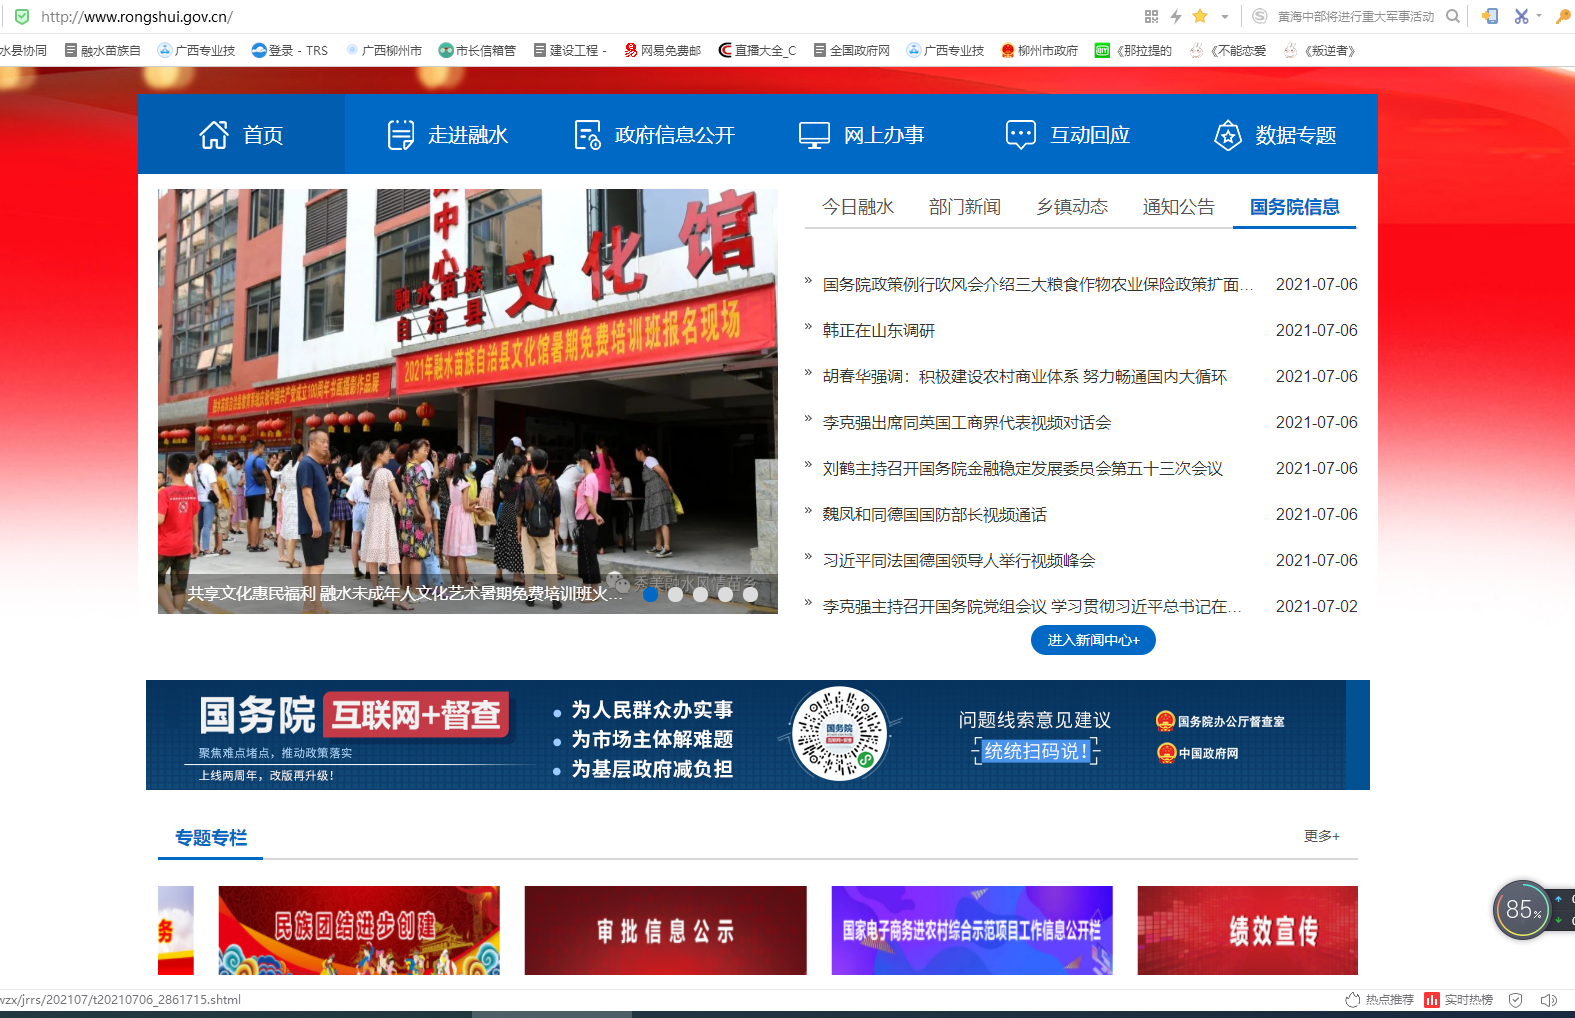
Task: Expand the dropdown arrow next to bookmark star
Action: 1225,17
